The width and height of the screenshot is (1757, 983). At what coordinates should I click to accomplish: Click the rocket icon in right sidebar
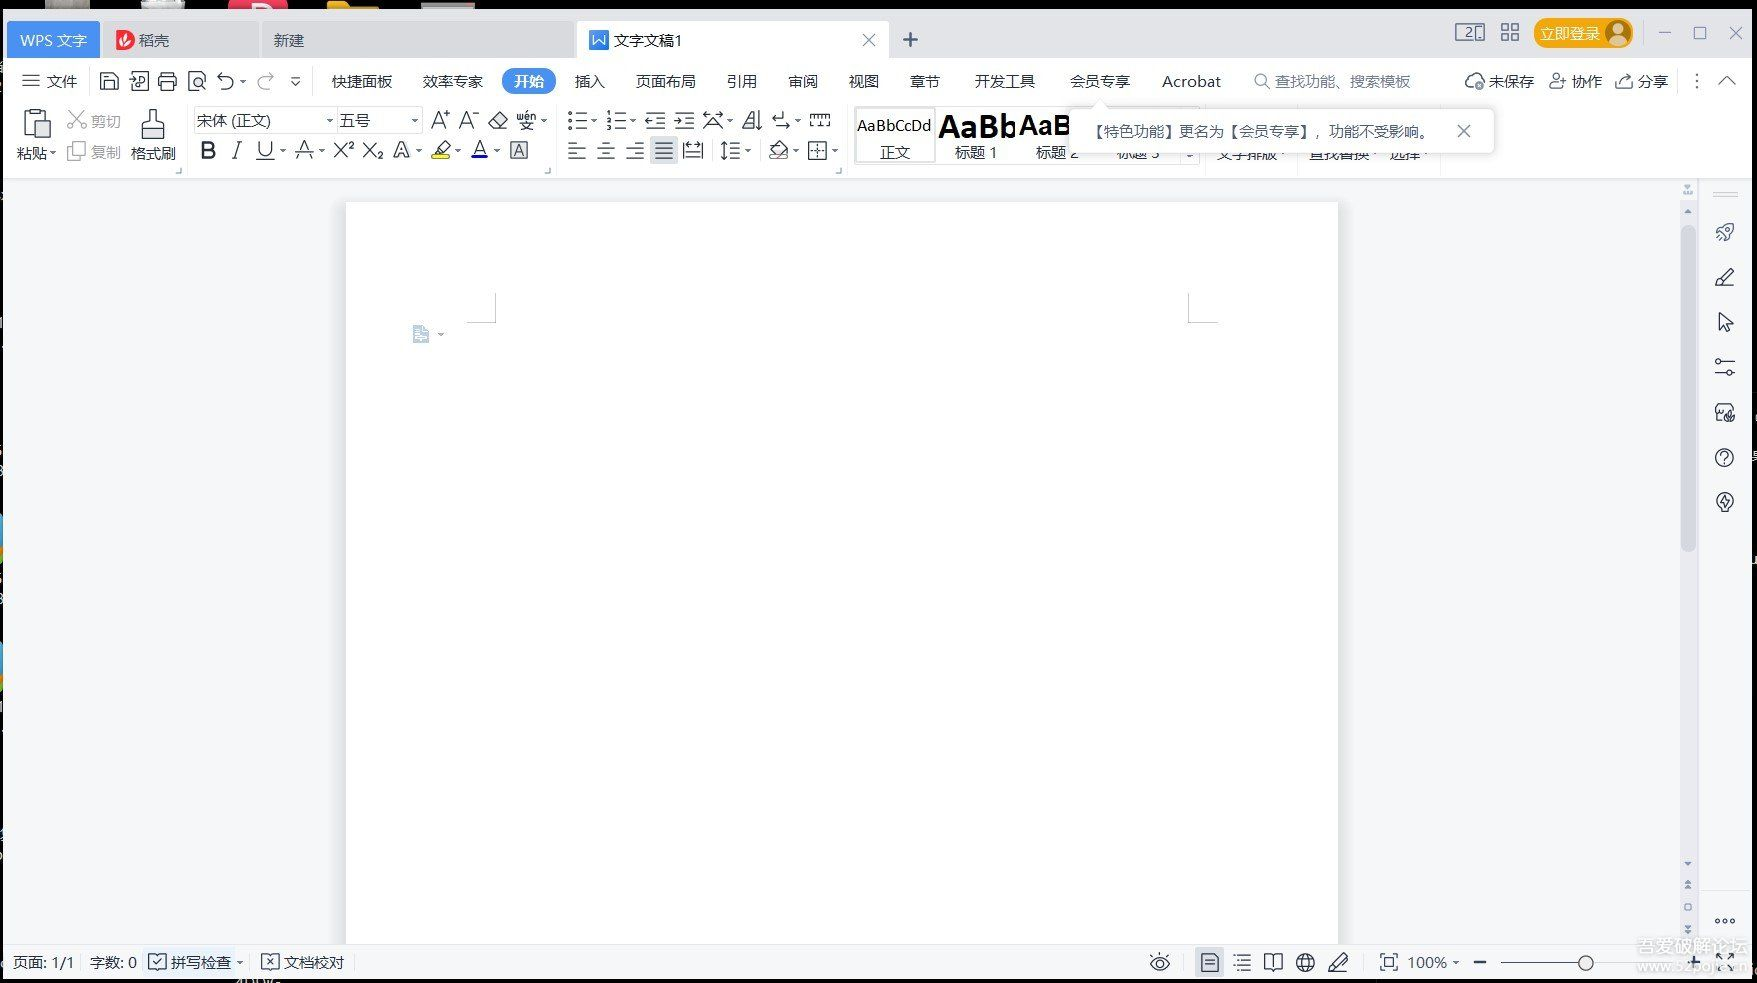click(x=1725, y=232)
